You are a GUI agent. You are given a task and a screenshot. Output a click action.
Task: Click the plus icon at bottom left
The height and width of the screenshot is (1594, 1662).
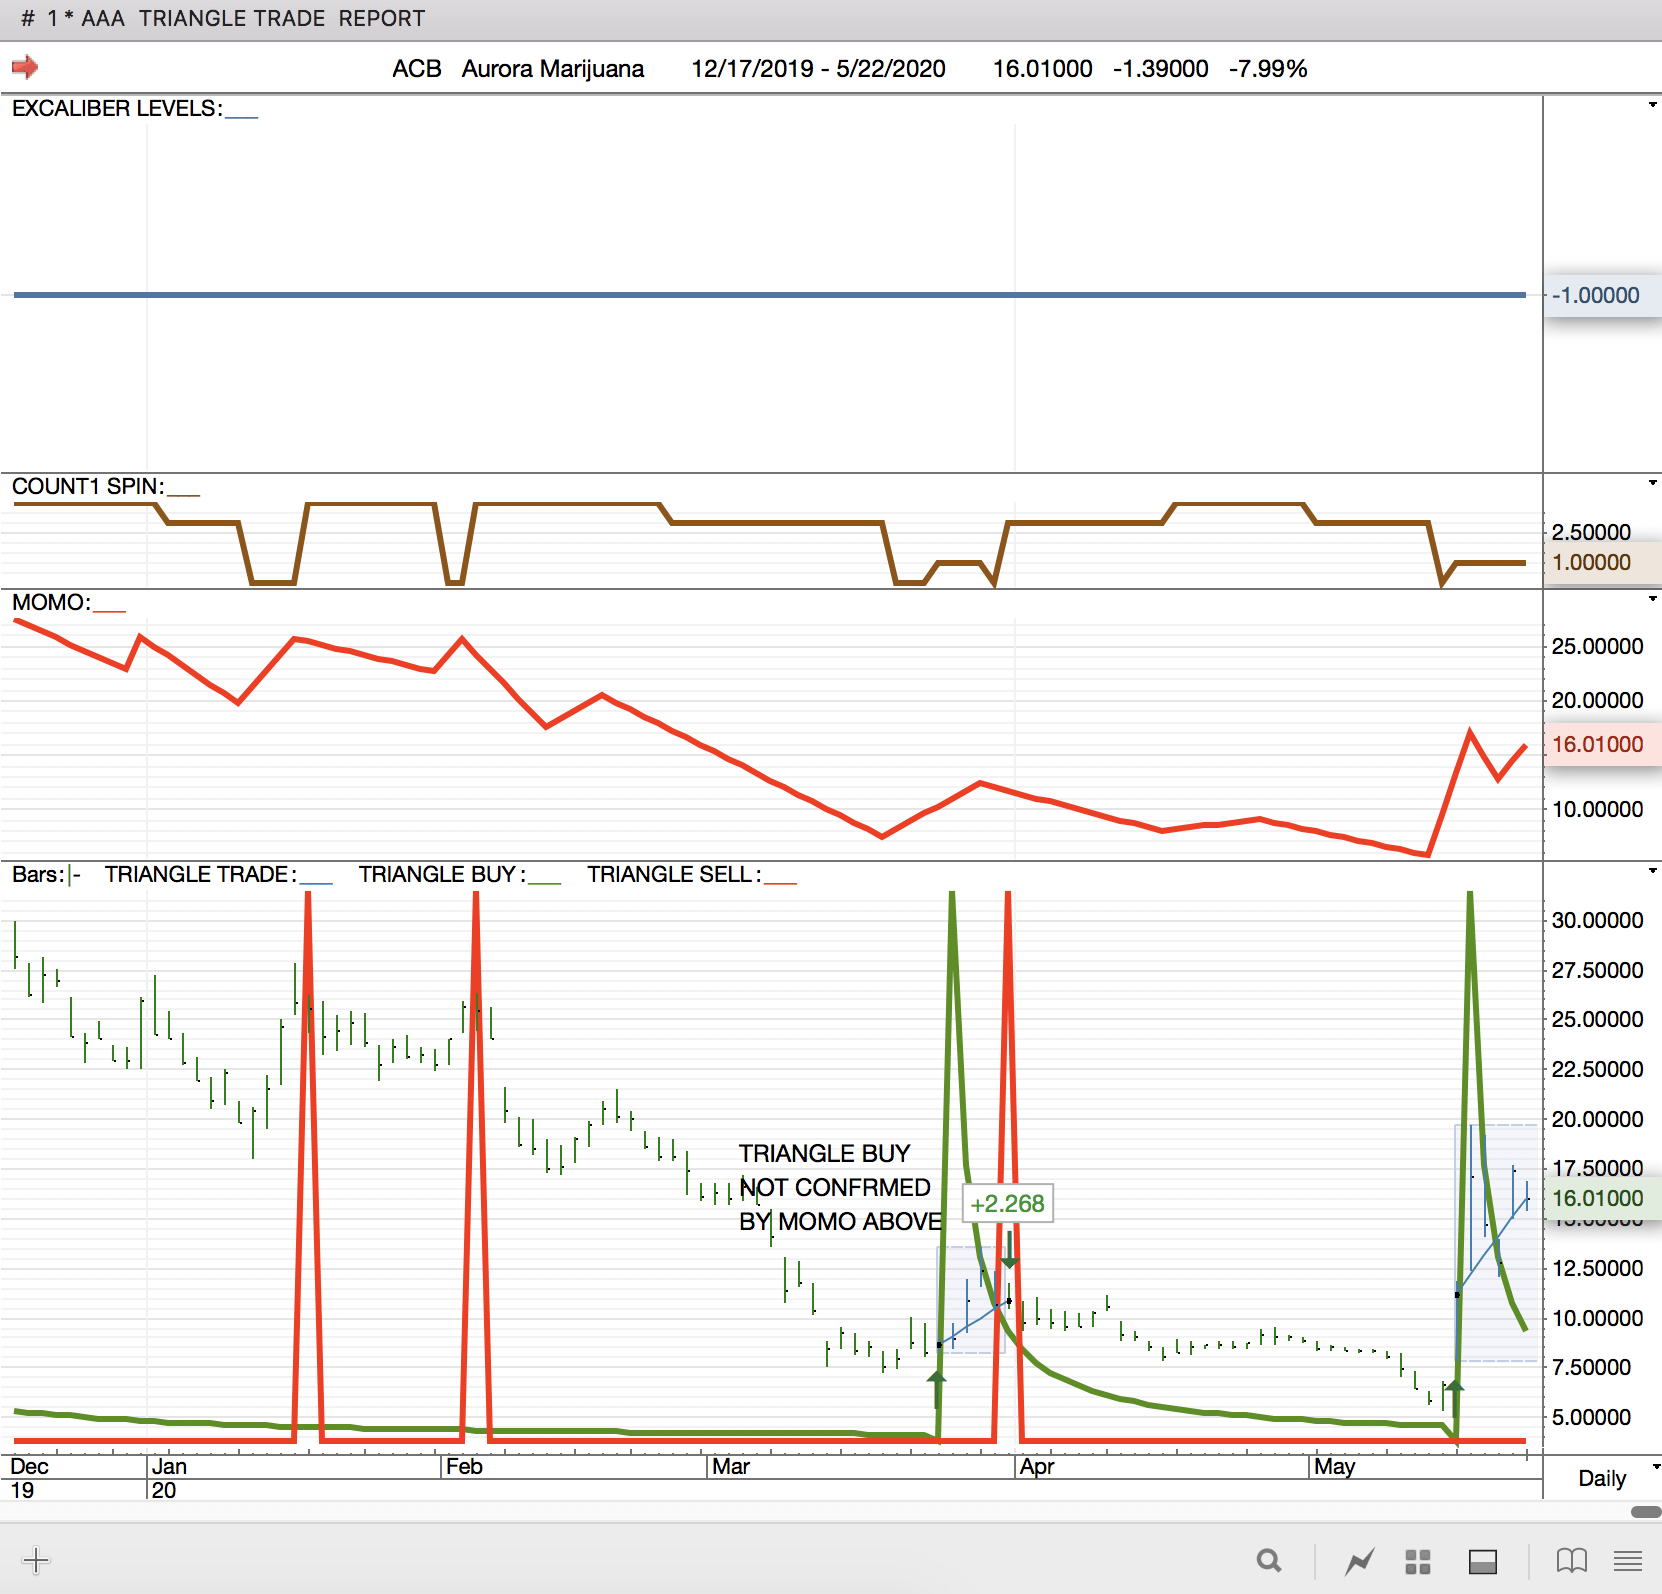(36, 1560)
